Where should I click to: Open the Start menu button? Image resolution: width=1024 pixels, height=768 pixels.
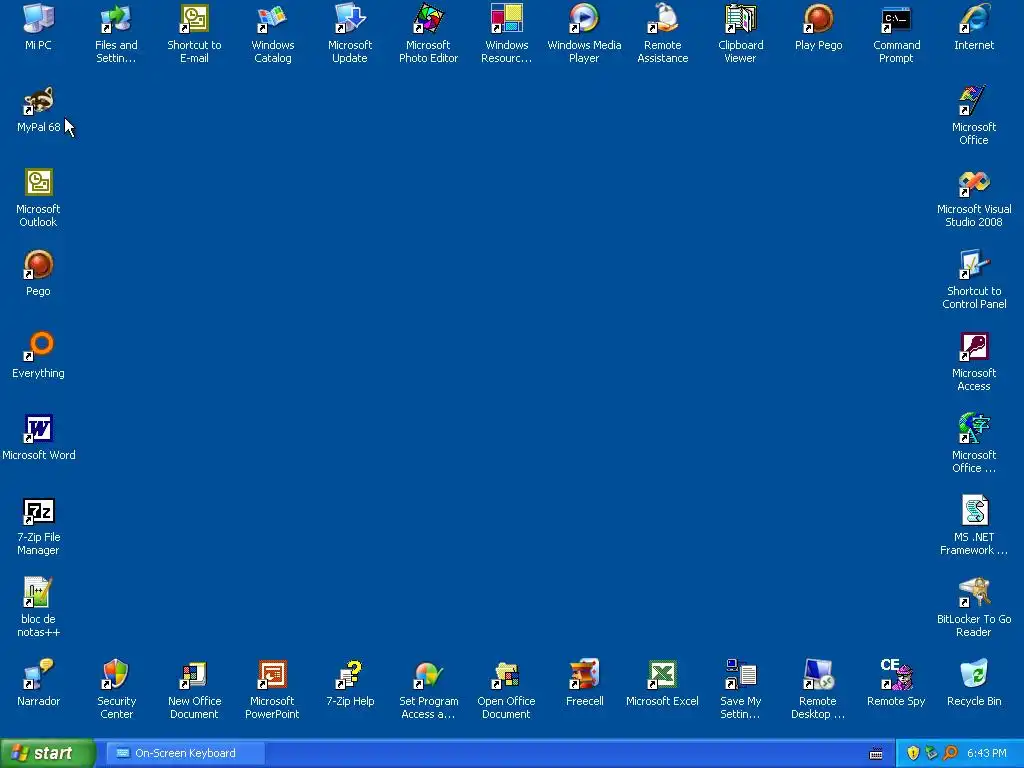[x=47, y=753]
